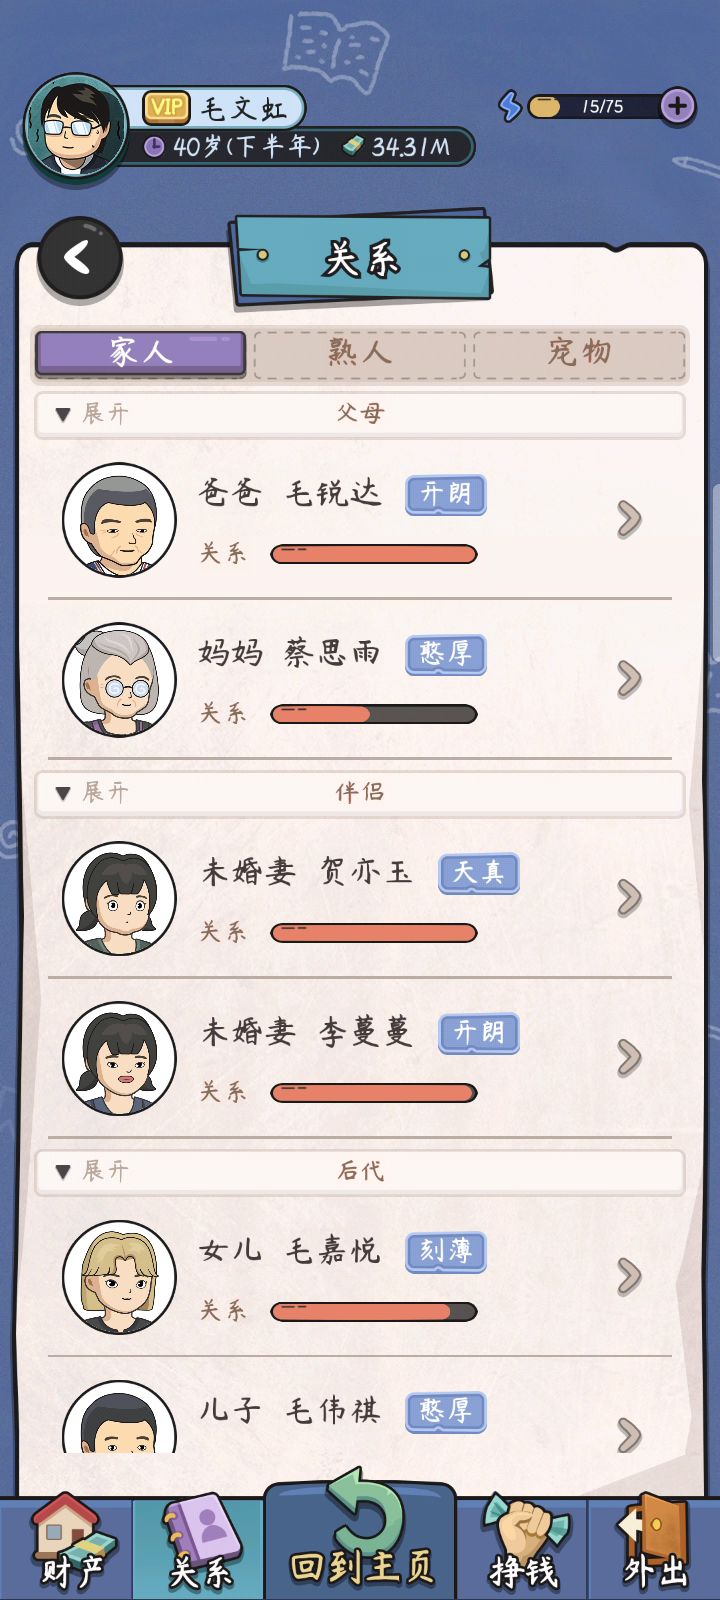Tap 回到主页 return button
Image resolution: width=720 pixels, height=1600 pixels.
tap(361, 1535)
